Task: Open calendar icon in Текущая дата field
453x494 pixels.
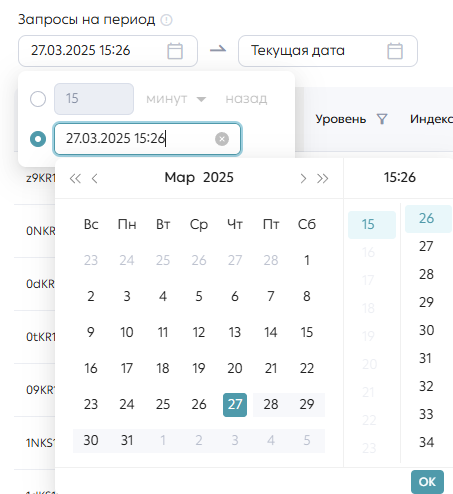Action: [x=395, y=51]
